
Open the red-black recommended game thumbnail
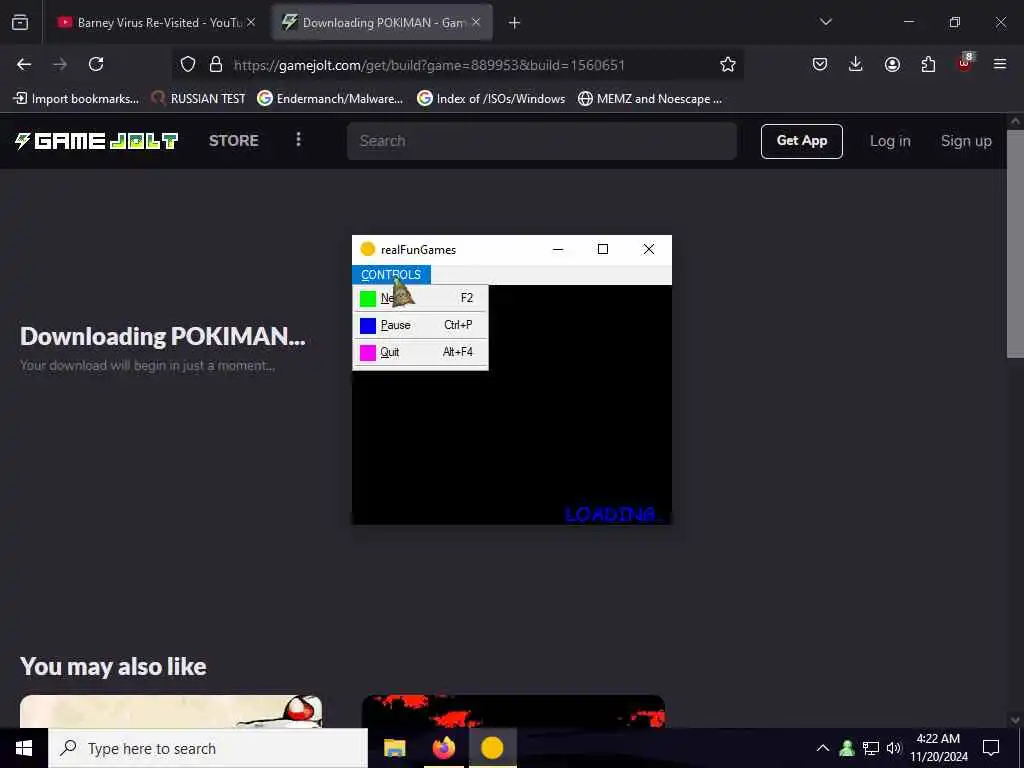(513, 711)
